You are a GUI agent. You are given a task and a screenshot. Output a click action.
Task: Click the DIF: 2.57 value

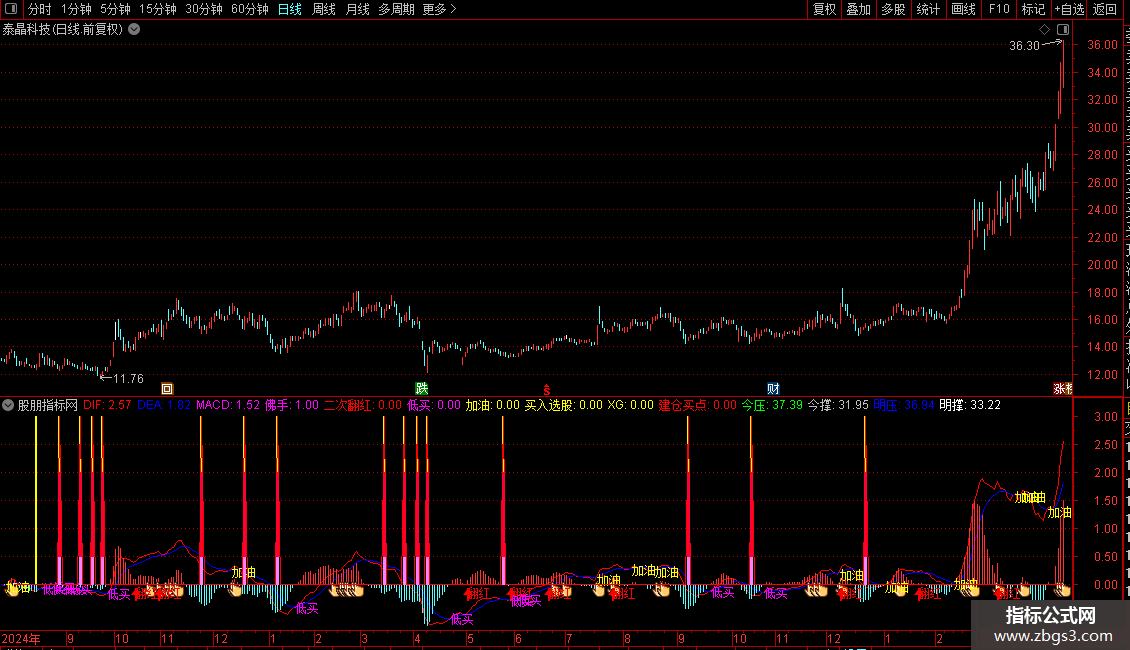point(107,405)
